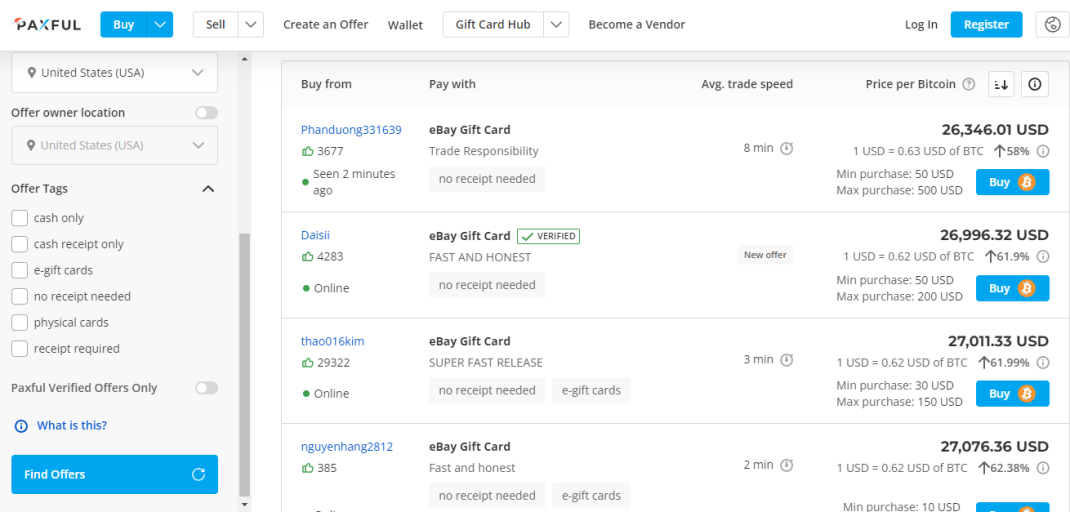Click the info icon beside What is this?
The width and height of the screenshot is (1070, 512).
(21, 426)
